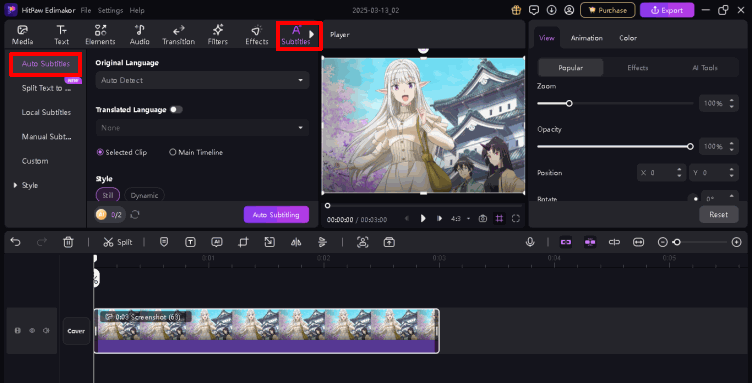Click the undo arrow in timeline toolbar
Screen dimensions: 753x384
(15, 242)
